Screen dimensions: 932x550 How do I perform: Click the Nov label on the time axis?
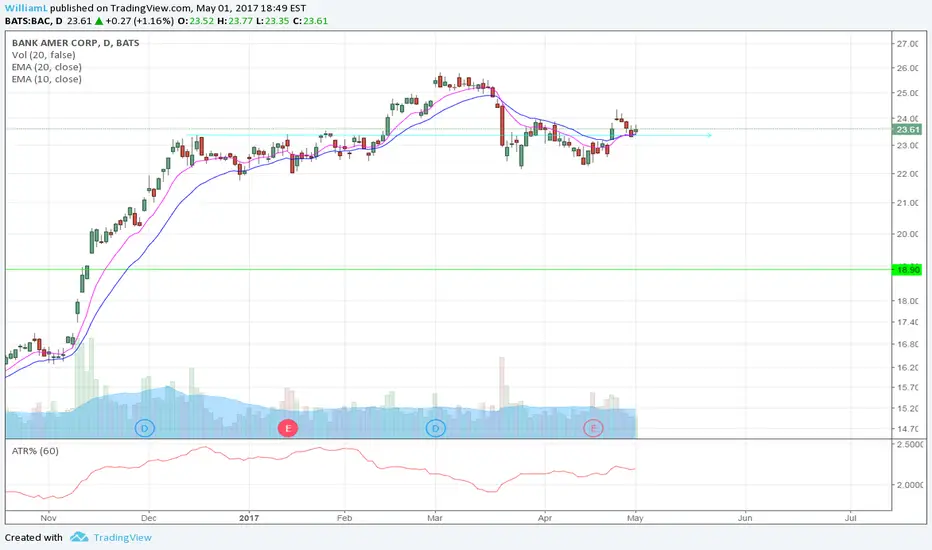tap(49, 518)
